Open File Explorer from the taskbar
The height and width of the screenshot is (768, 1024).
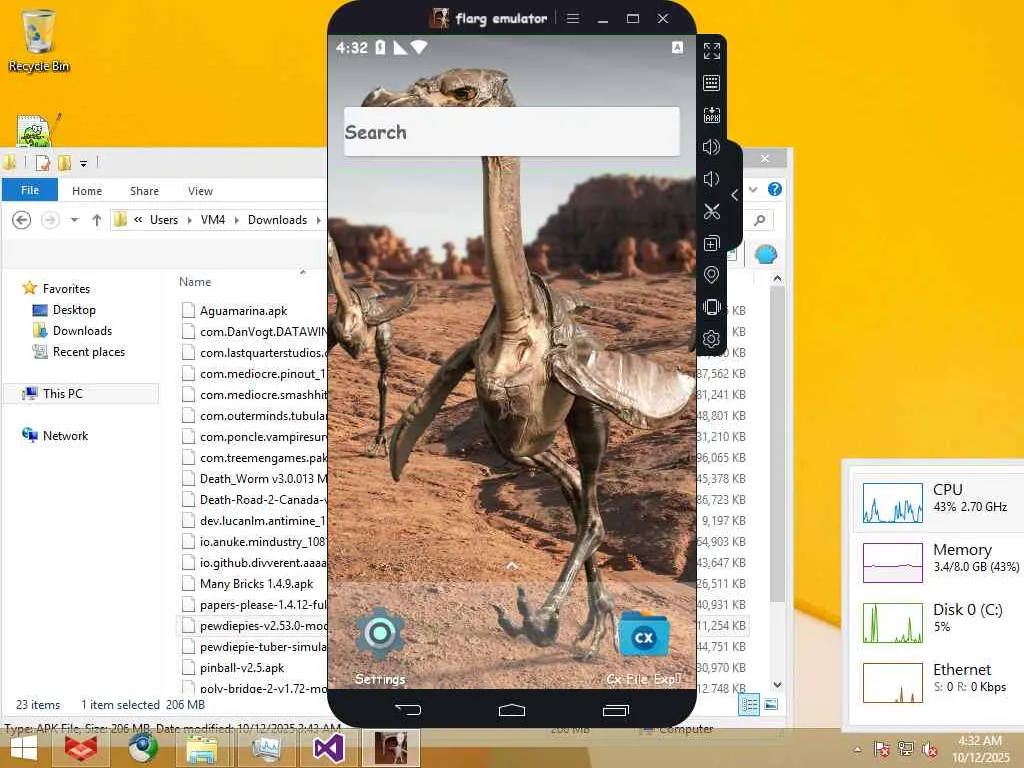[x=202, y=749]
